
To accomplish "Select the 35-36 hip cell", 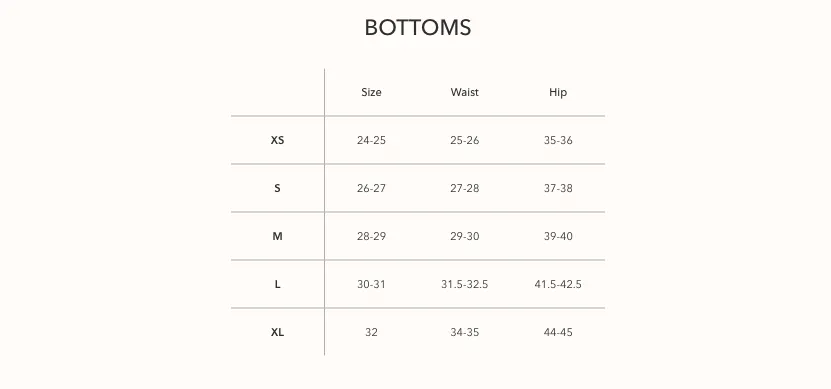I will pyautogui.click(x=558, y=140).
